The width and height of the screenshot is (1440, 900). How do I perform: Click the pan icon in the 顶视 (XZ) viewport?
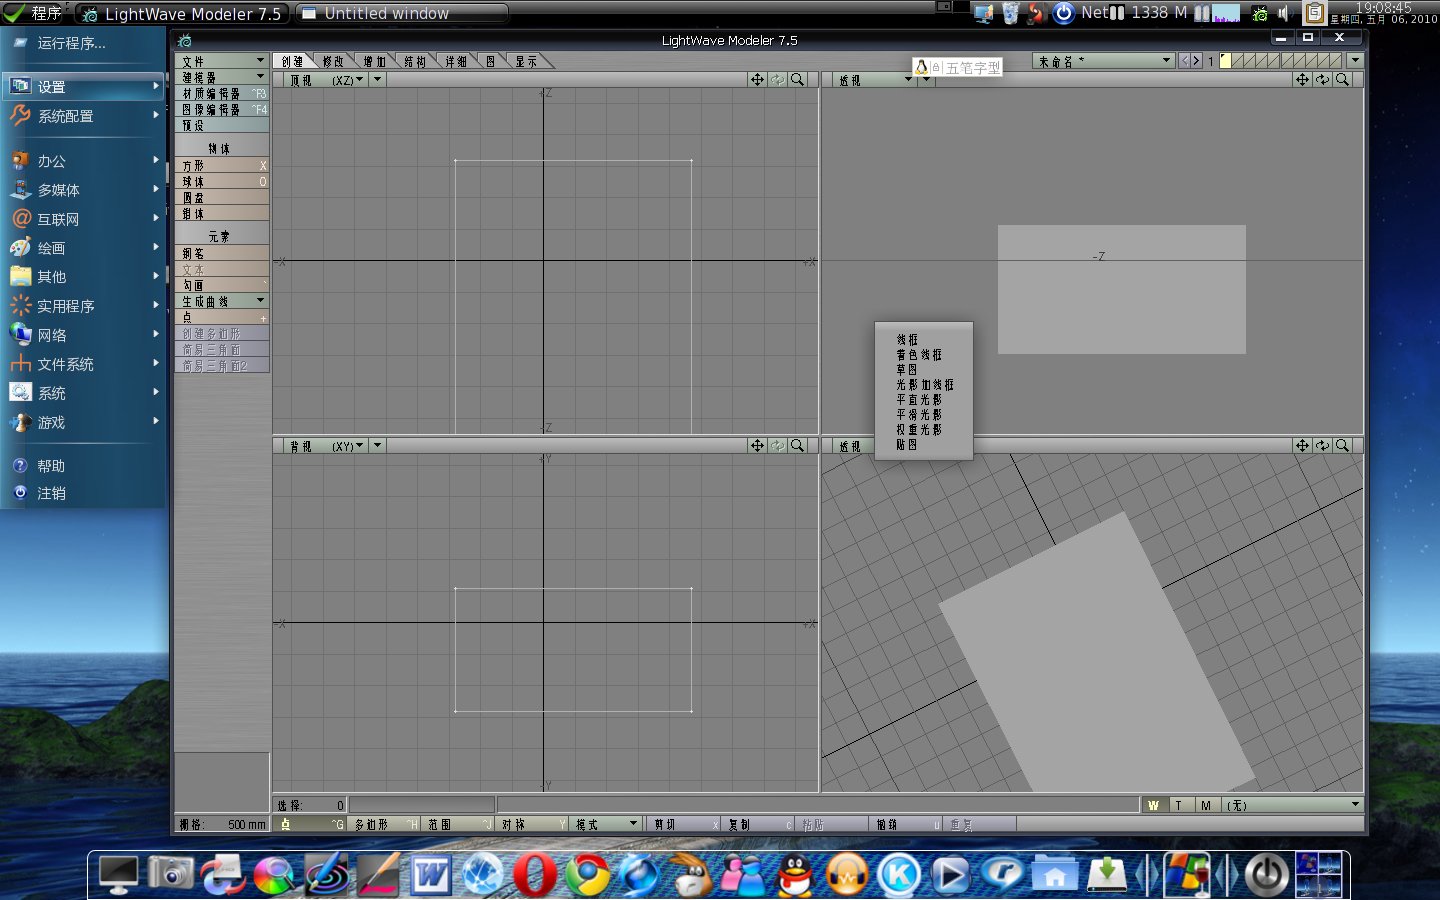tap(757, 79)
